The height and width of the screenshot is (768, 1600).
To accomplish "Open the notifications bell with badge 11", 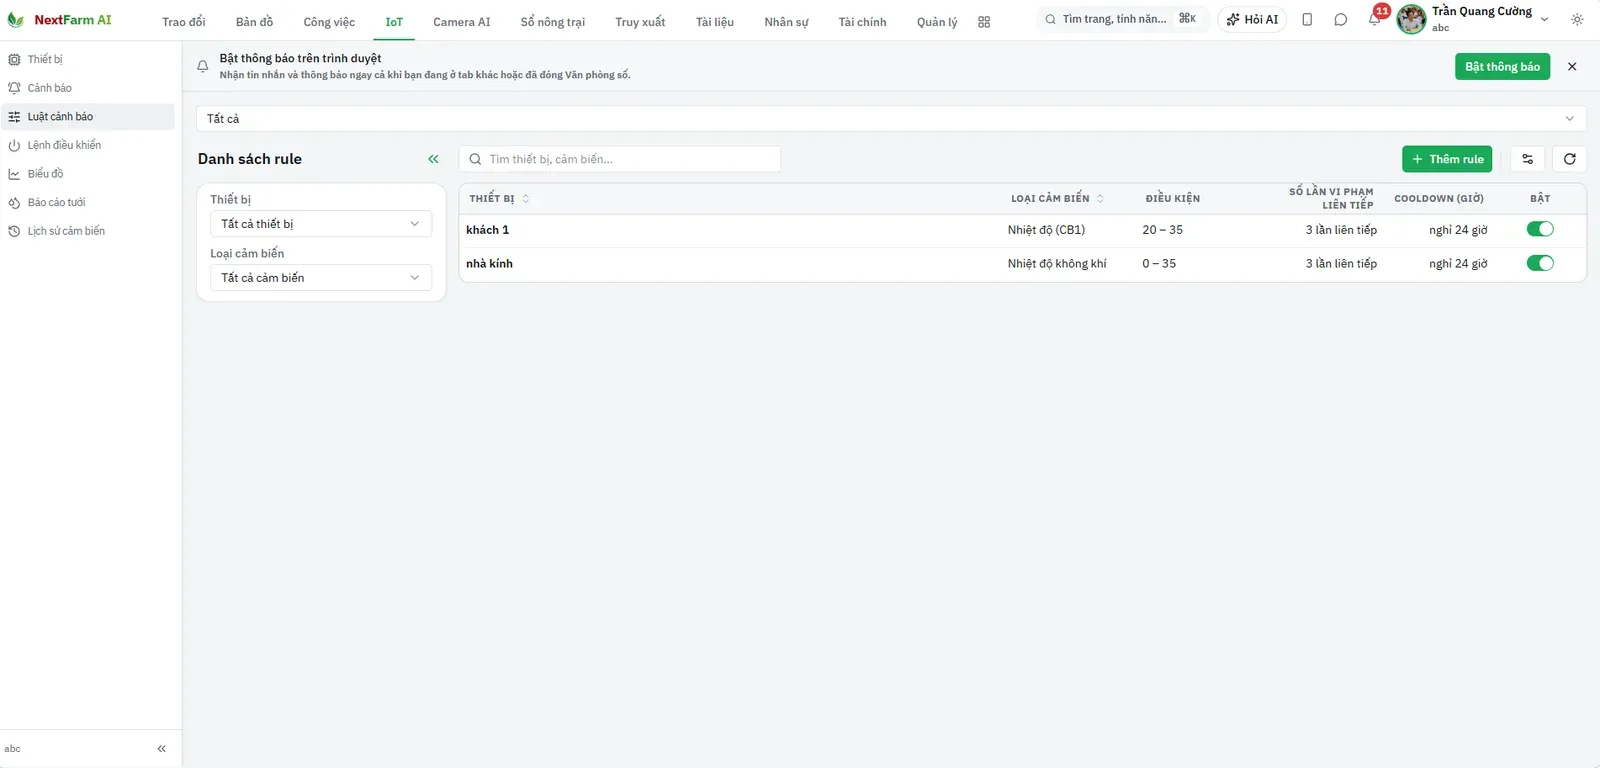I will click(x=1375, y=19).
